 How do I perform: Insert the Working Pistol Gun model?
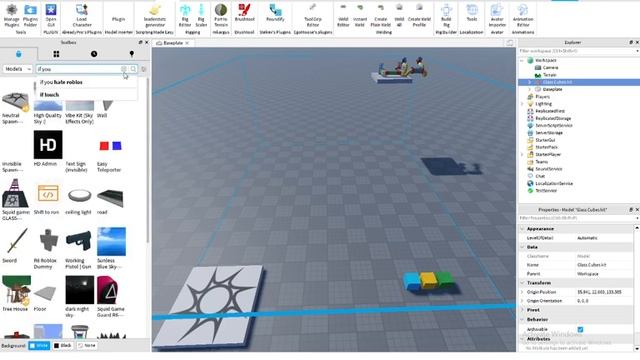pyautogui.click(x=79, y=242)
